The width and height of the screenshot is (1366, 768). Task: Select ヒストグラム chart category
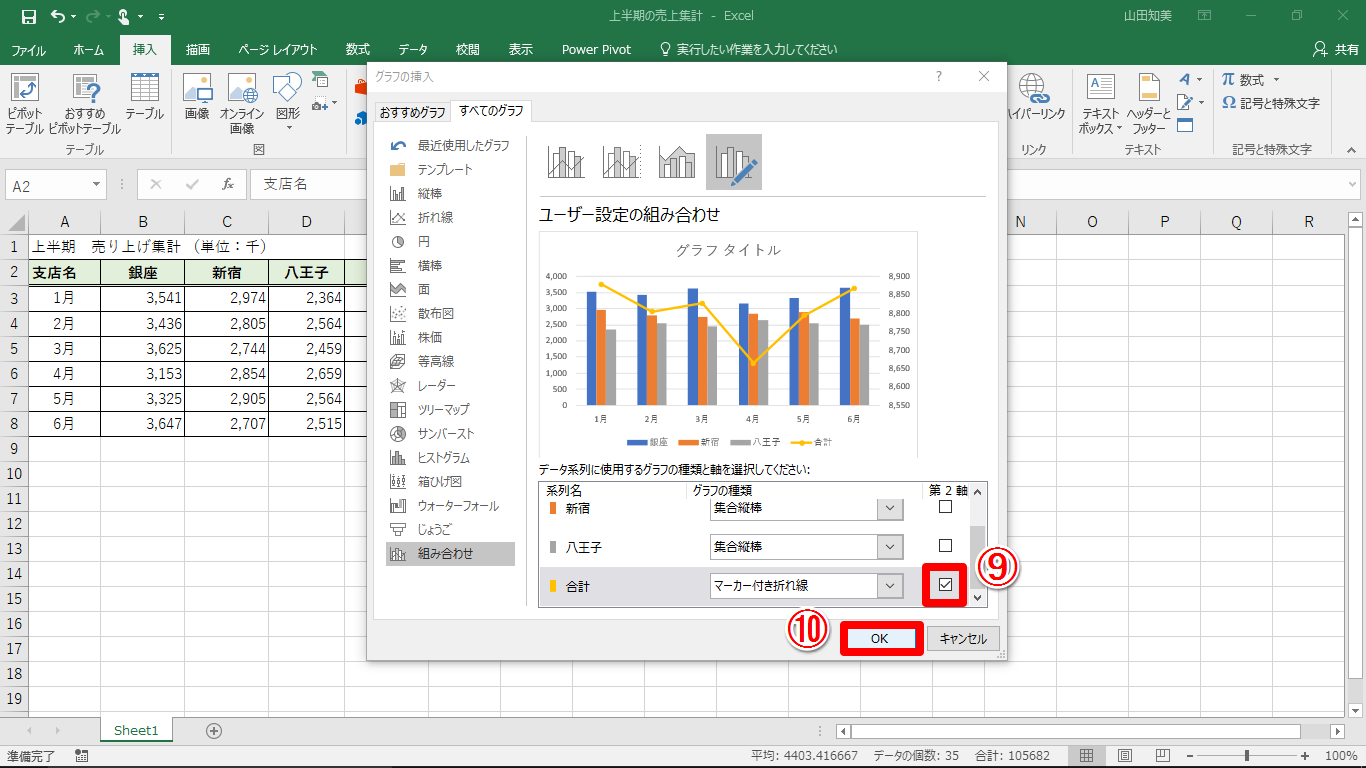click(450, 458)
